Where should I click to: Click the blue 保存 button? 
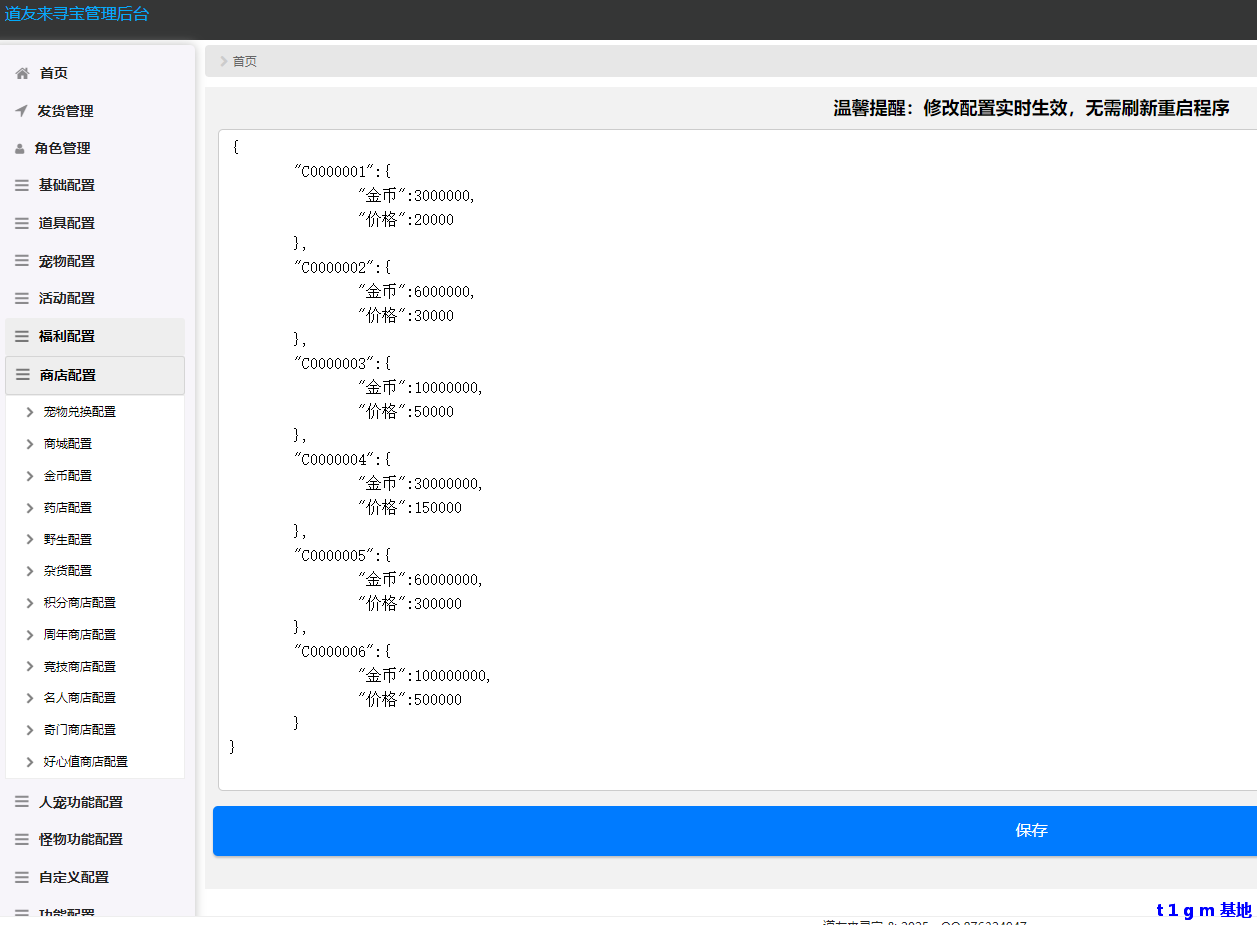click(x=735, y=831)
